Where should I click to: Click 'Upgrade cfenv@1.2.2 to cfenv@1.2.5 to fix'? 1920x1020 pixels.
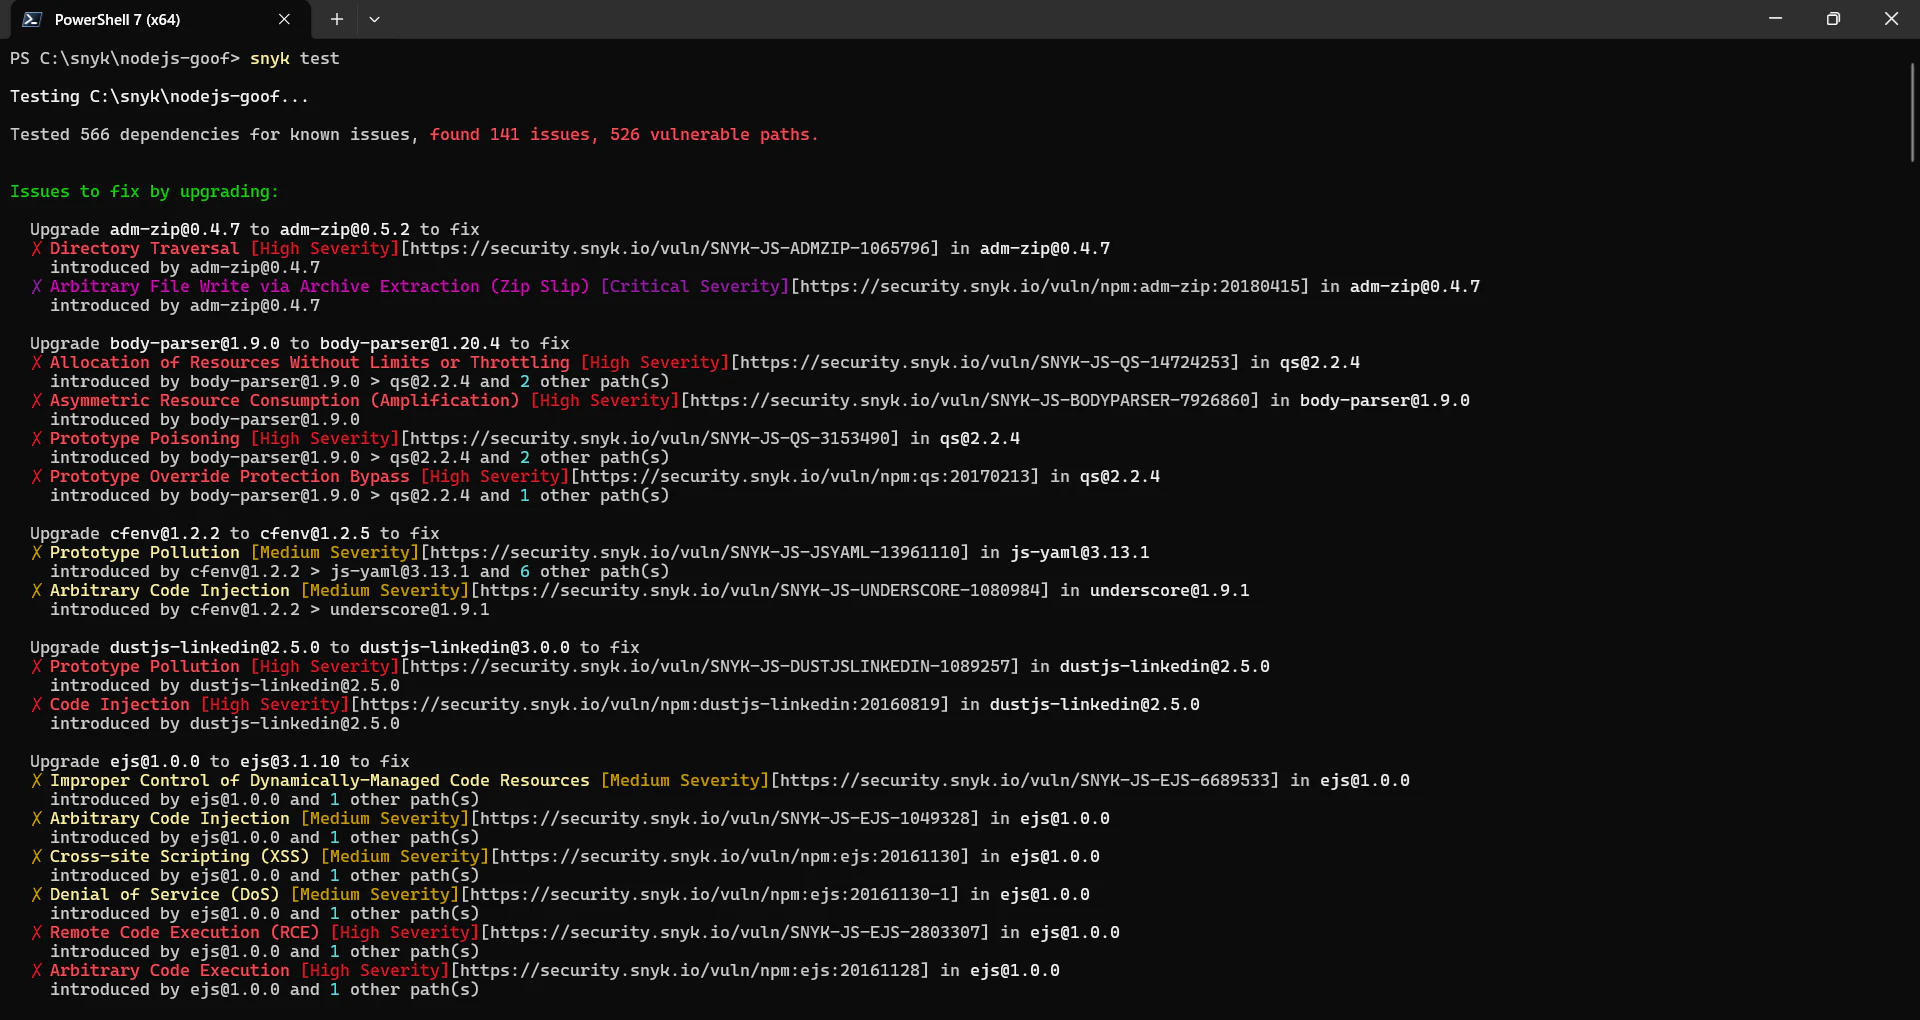(x=235, y=533)
